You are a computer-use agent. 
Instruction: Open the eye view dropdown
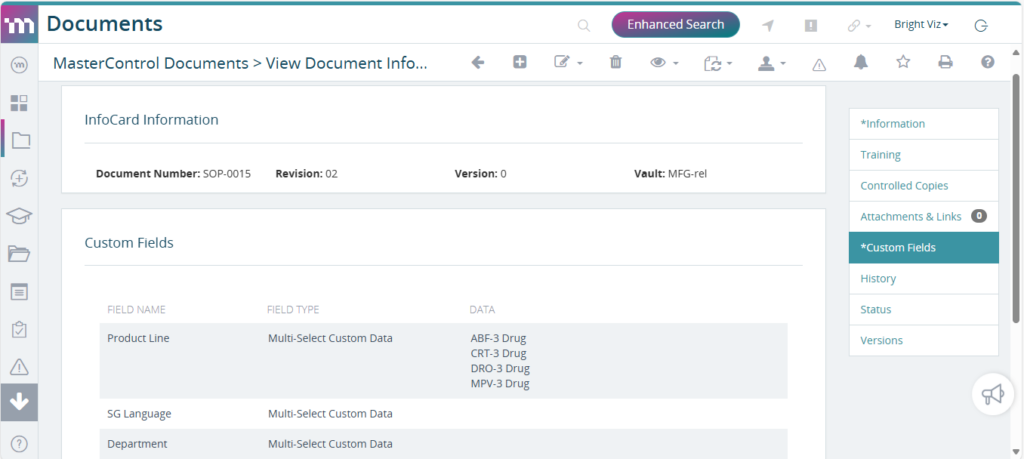(664, 63)
